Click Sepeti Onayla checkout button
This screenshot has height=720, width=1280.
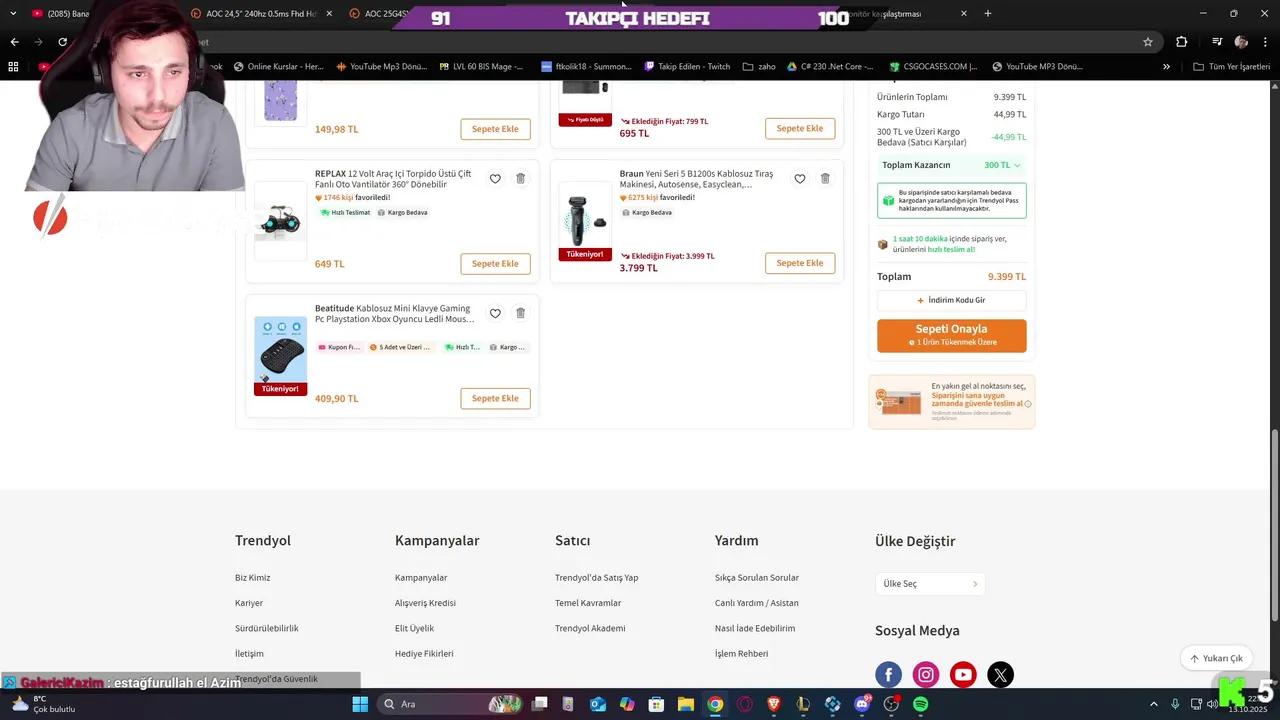point(951,335)
